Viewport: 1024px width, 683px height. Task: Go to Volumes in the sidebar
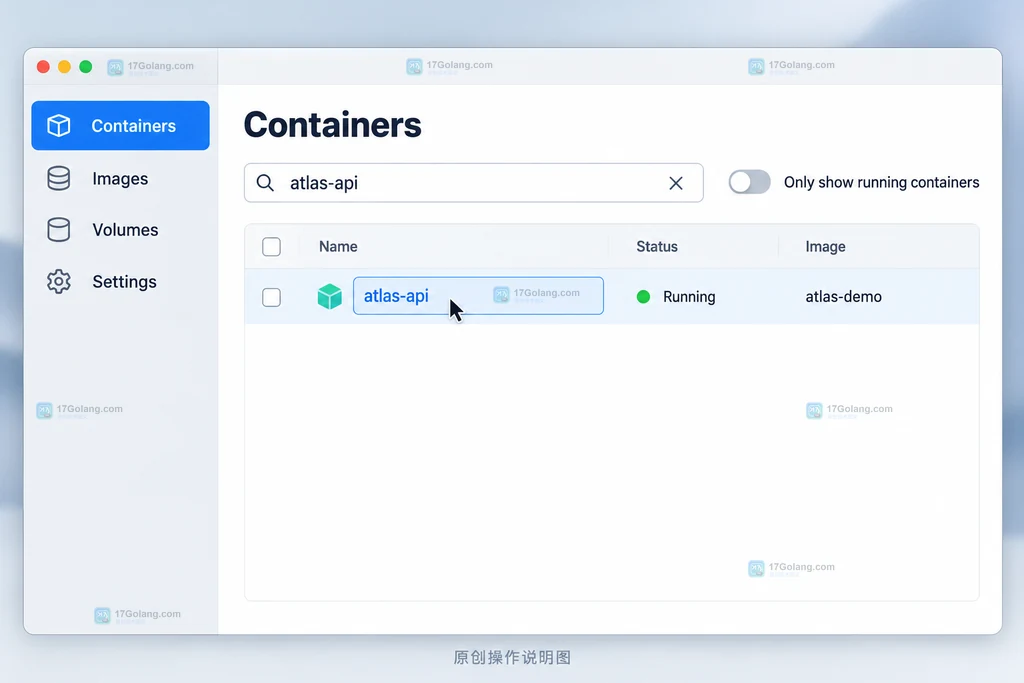[120, 230]
